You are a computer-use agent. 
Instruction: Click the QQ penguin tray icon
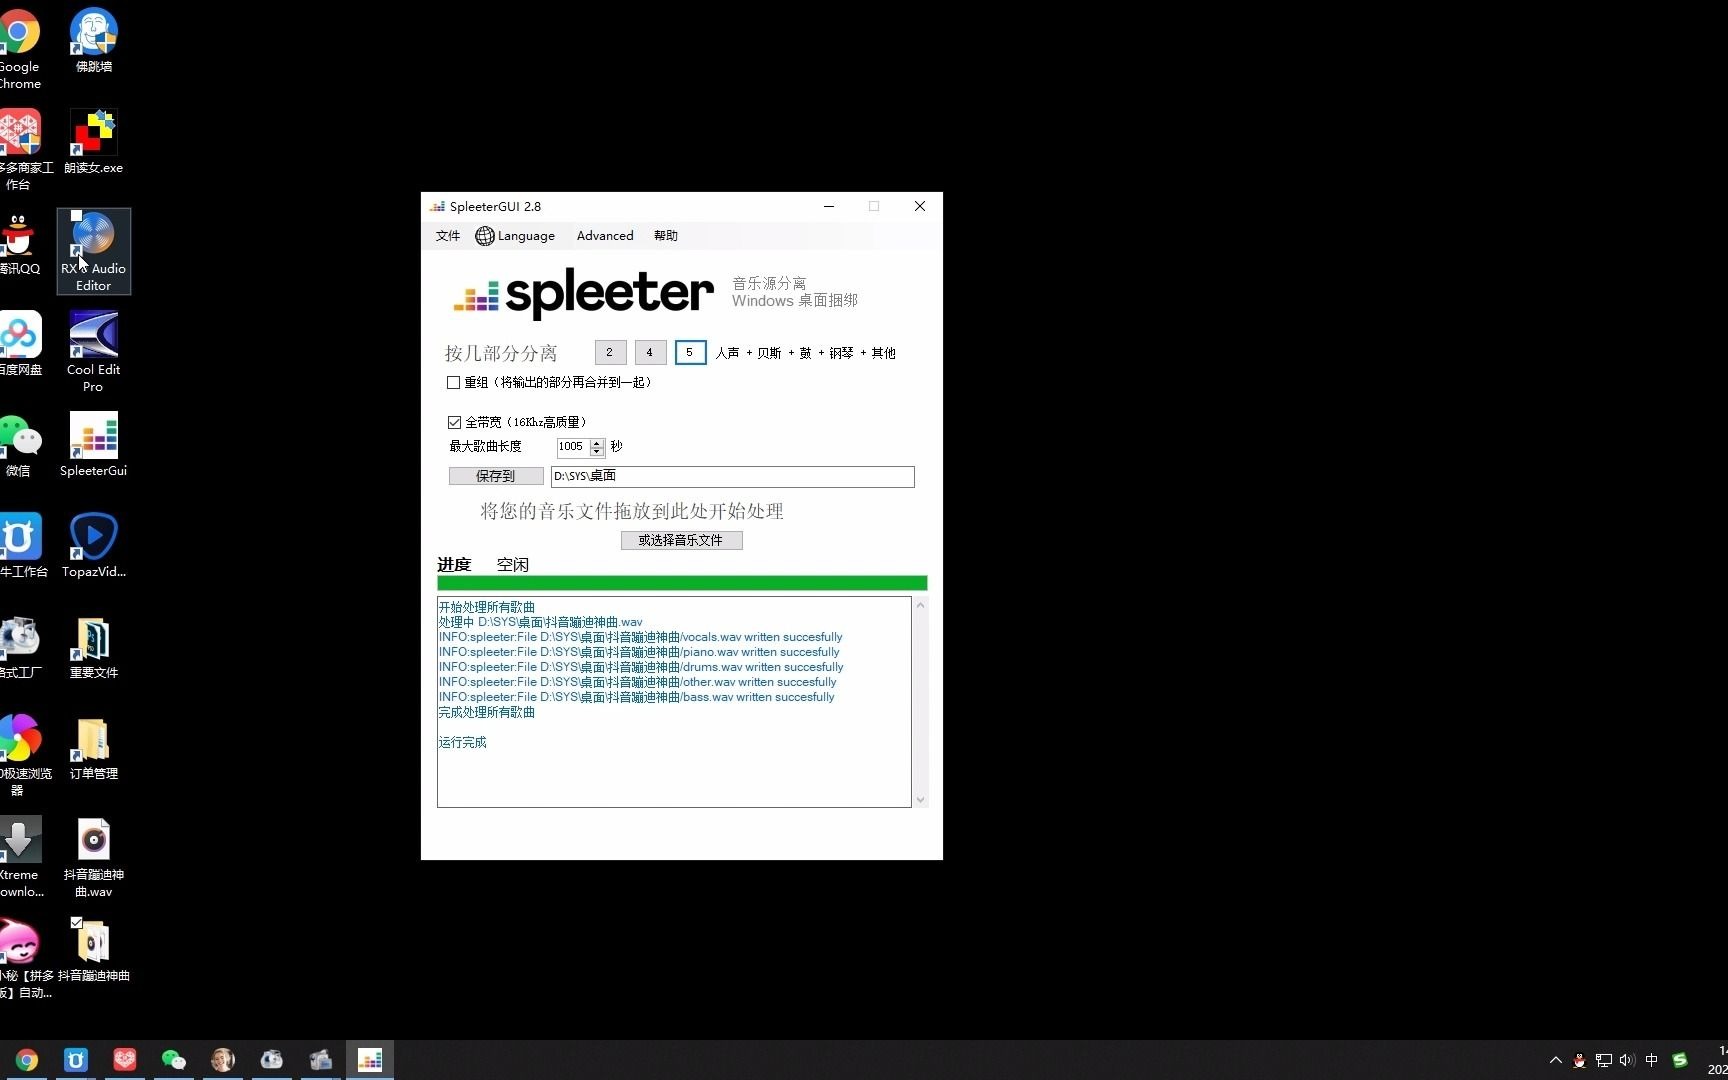(1579, 1060)
